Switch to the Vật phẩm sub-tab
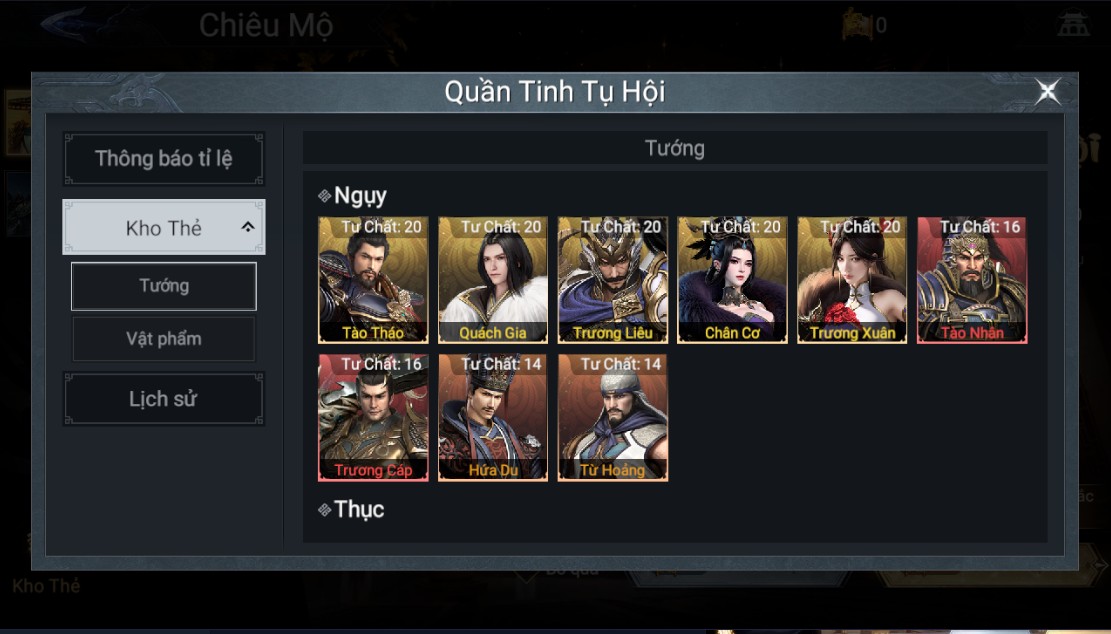 point(164,339)
